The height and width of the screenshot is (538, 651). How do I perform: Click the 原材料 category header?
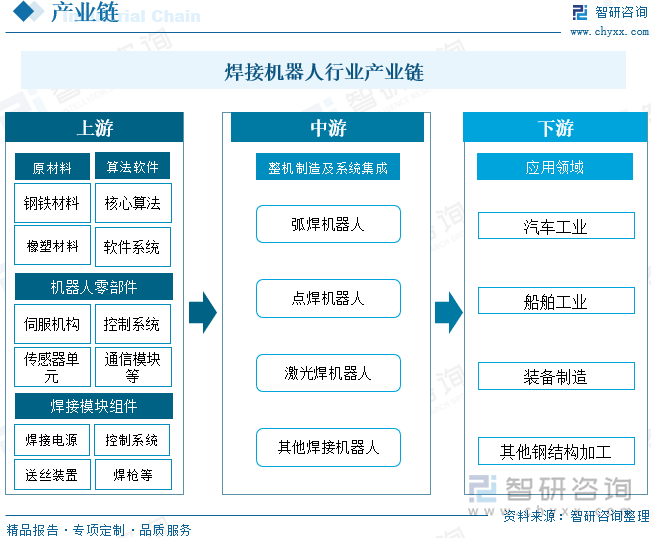[52, 166]
